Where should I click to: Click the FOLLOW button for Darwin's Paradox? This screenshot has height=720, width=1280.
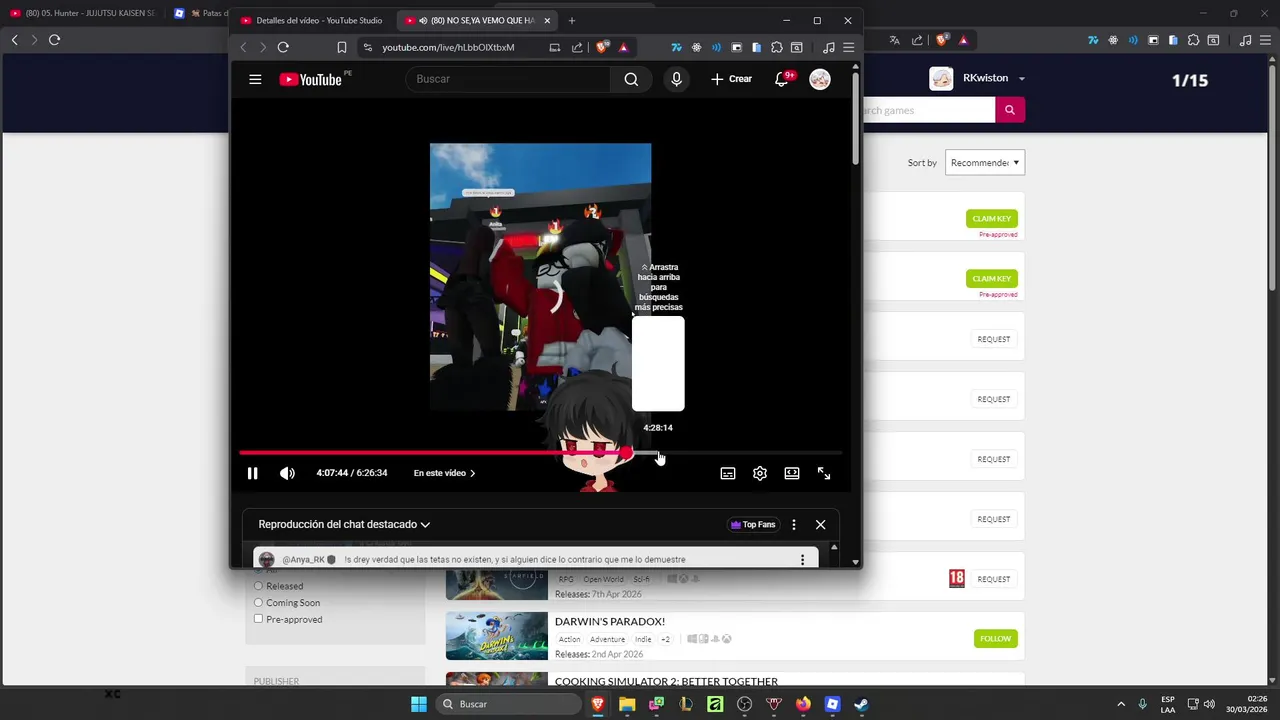[x=995, y=638]
